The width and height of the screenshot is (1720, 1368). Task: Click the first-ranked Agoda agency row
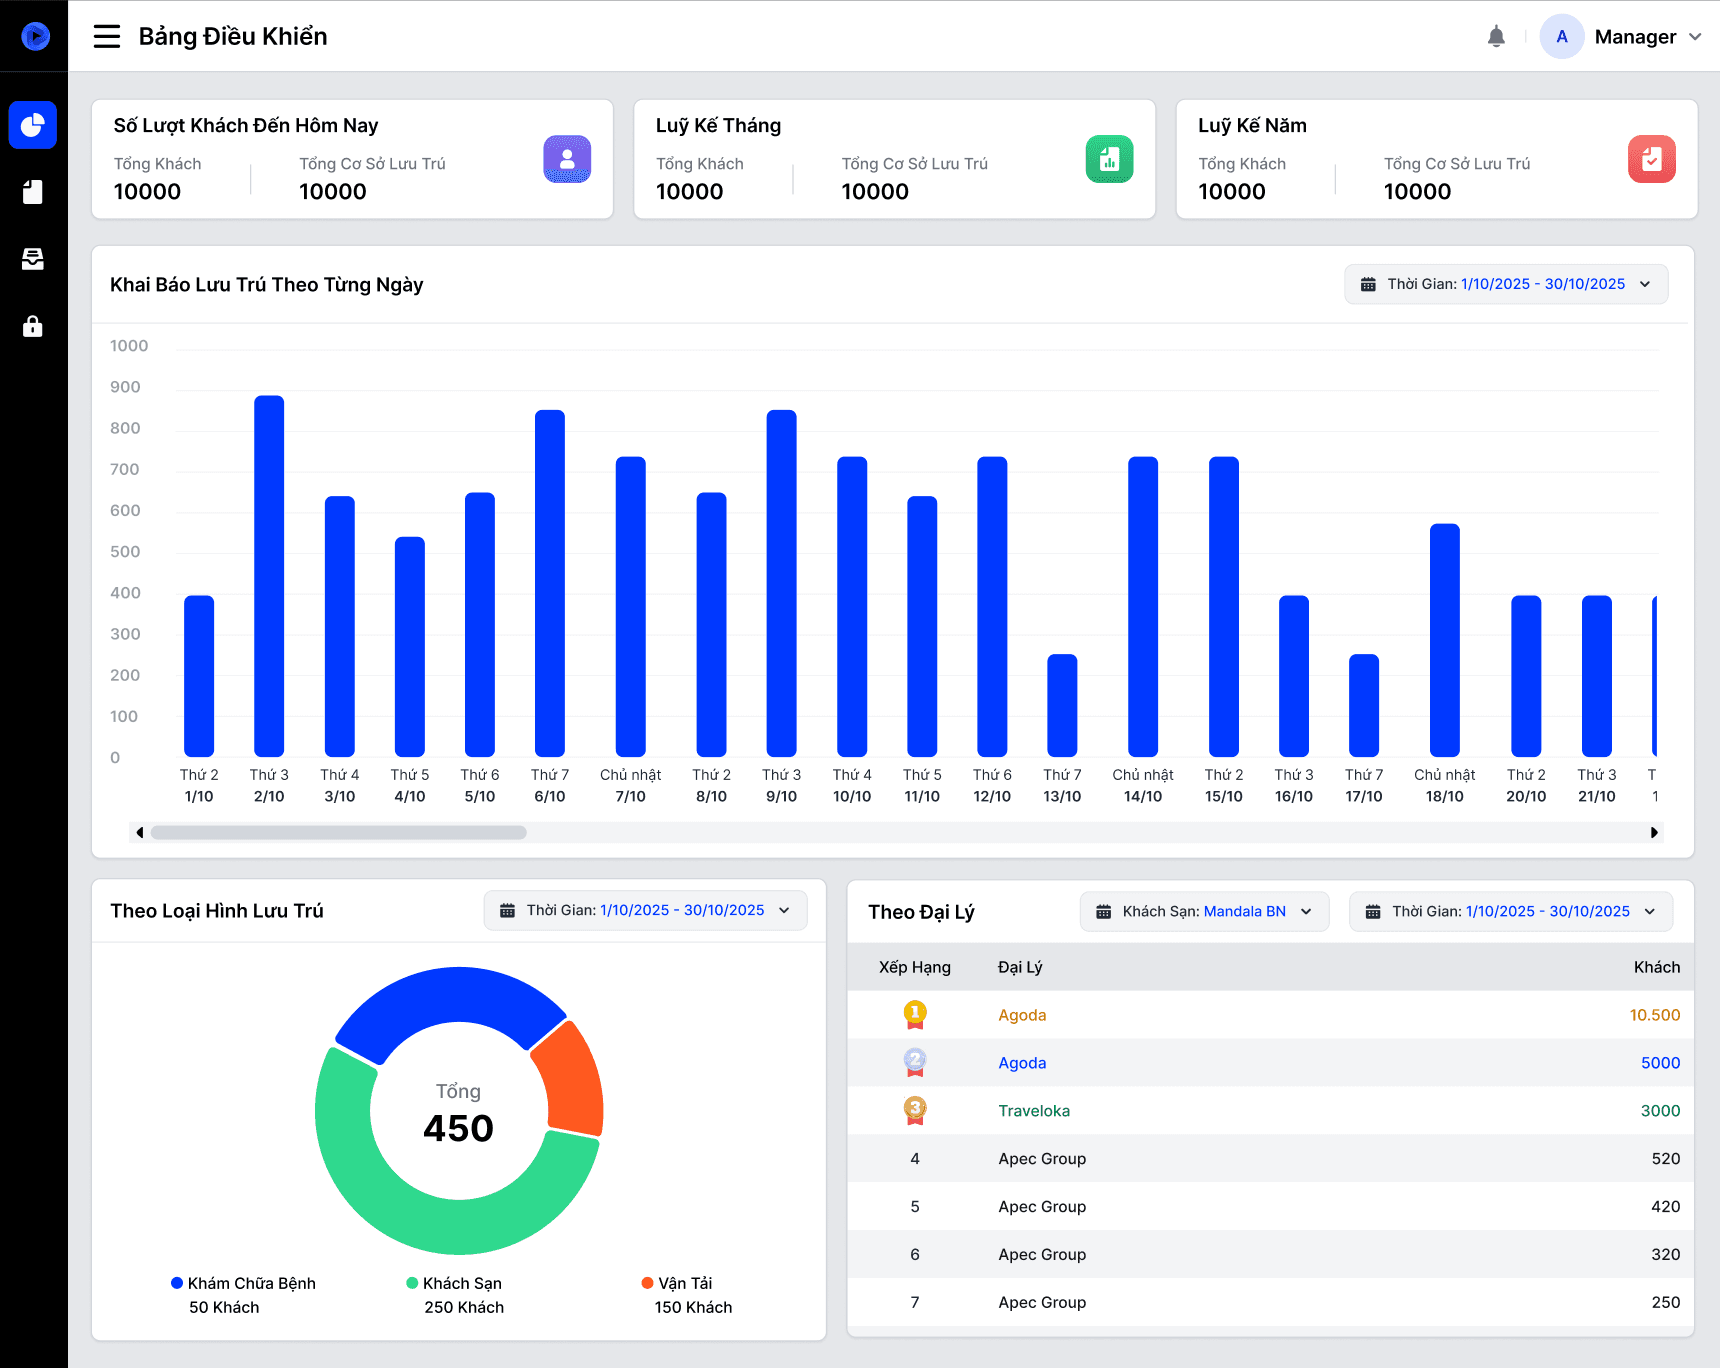pyautogui.click(x=1270, y=1015)
